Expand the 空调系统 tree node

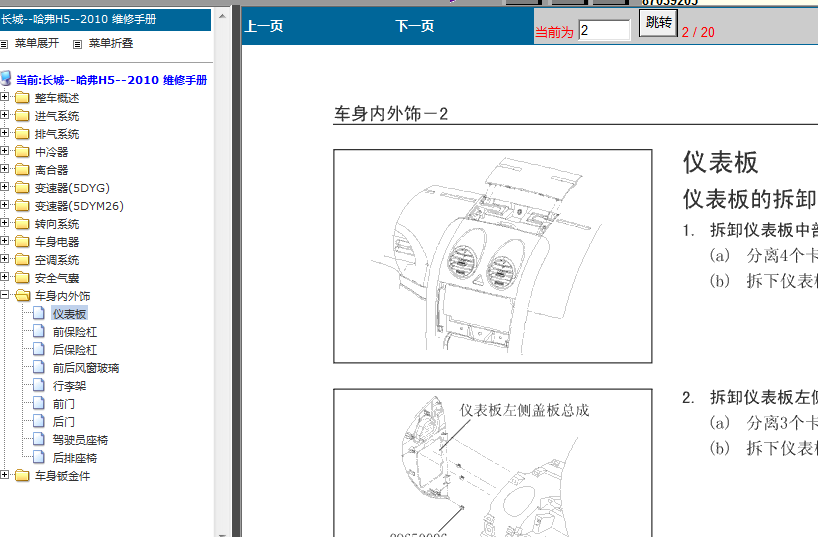4,259
